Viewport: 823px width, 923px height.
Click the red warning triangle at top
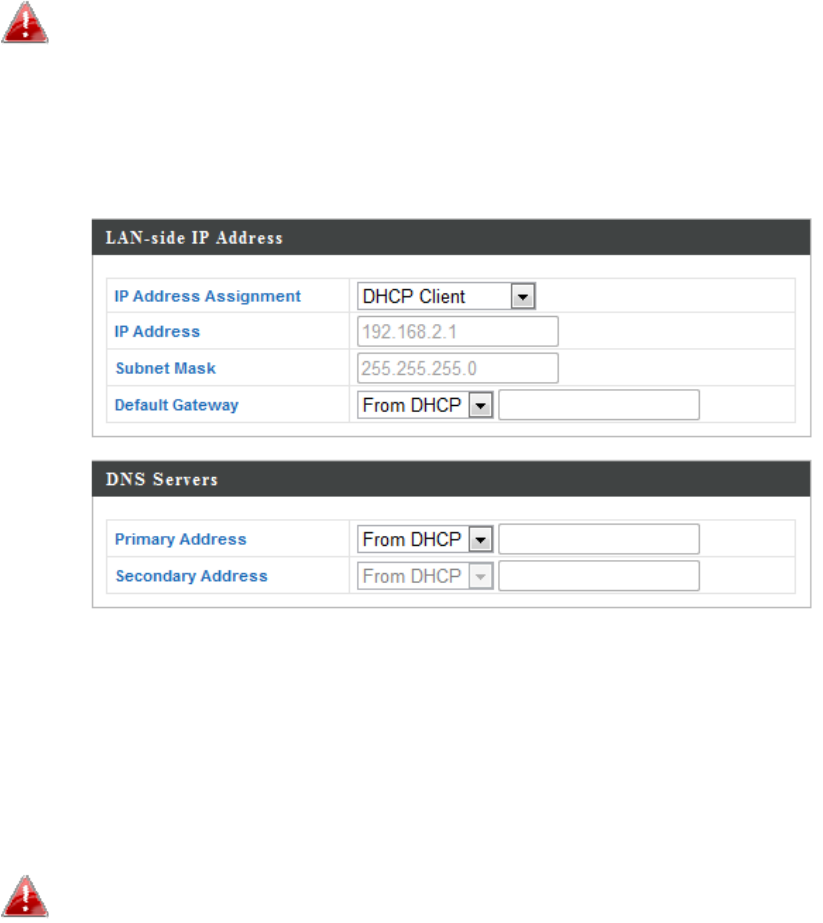coord(26,22)
